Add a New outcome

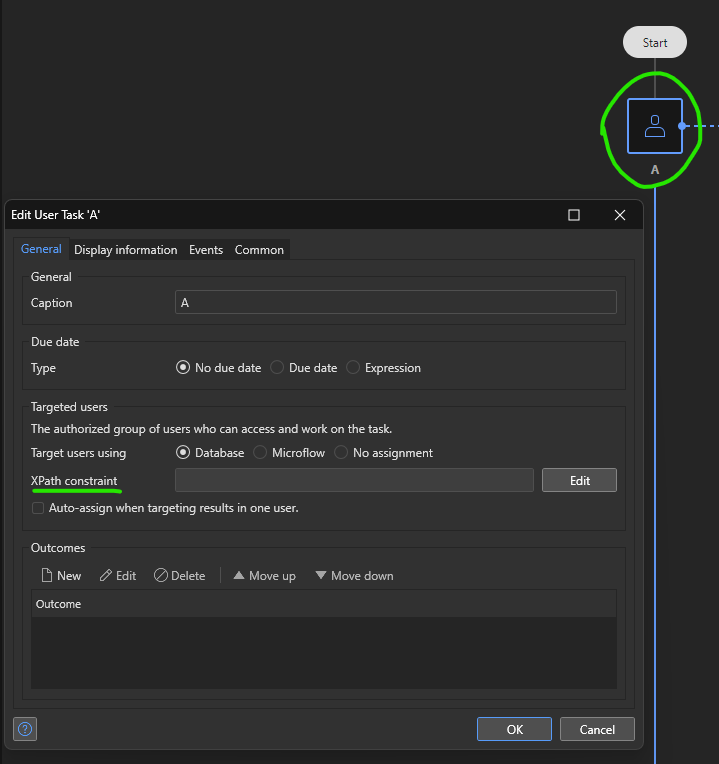point(61,575)
